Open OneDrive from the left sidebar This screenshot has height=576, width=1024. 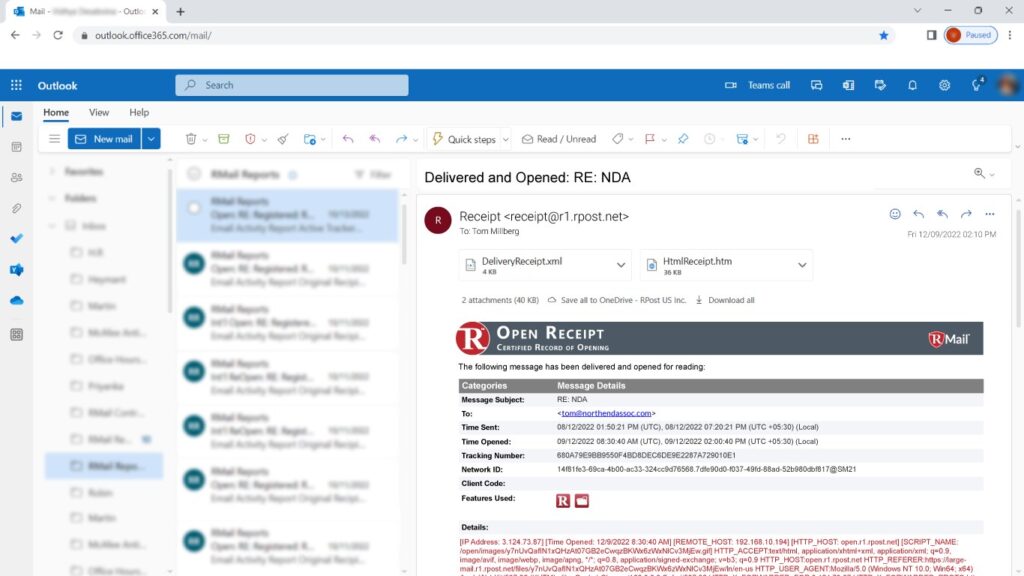(16, 297)
